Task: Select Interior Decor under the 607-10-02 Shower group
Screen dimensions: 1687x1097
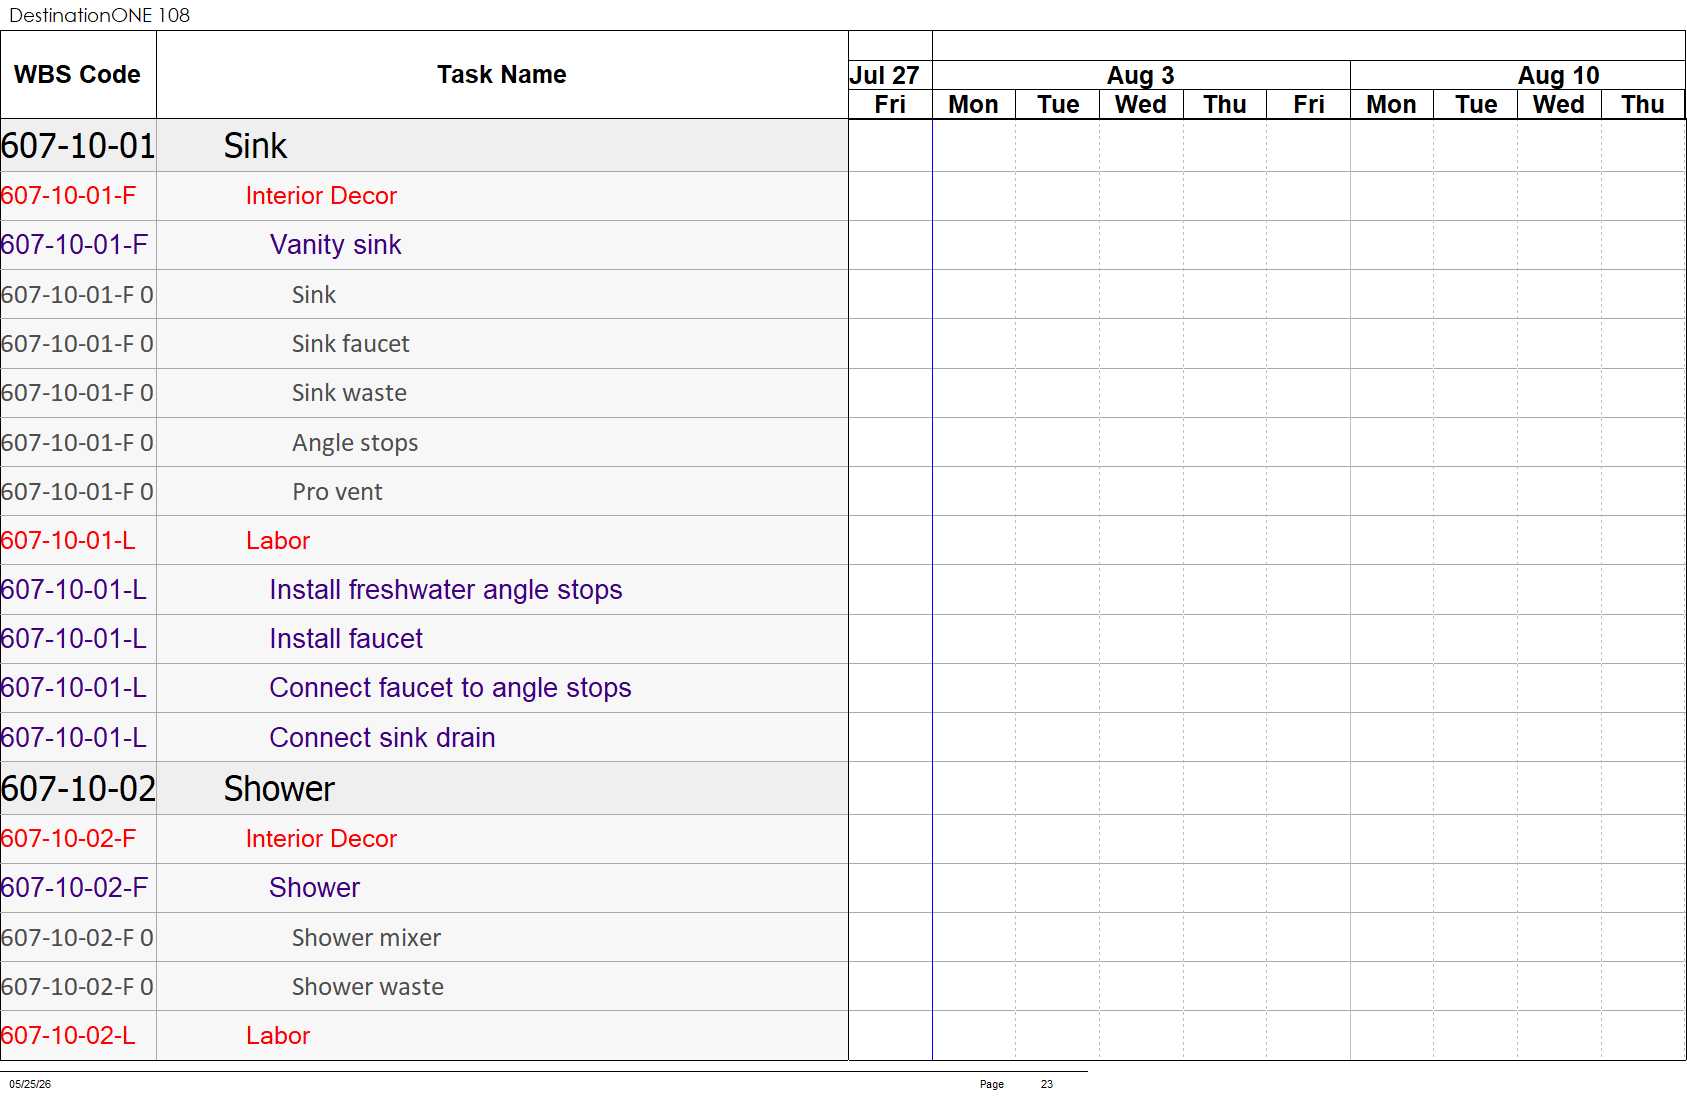Action: pyautogui.click(x=321, y=839)
